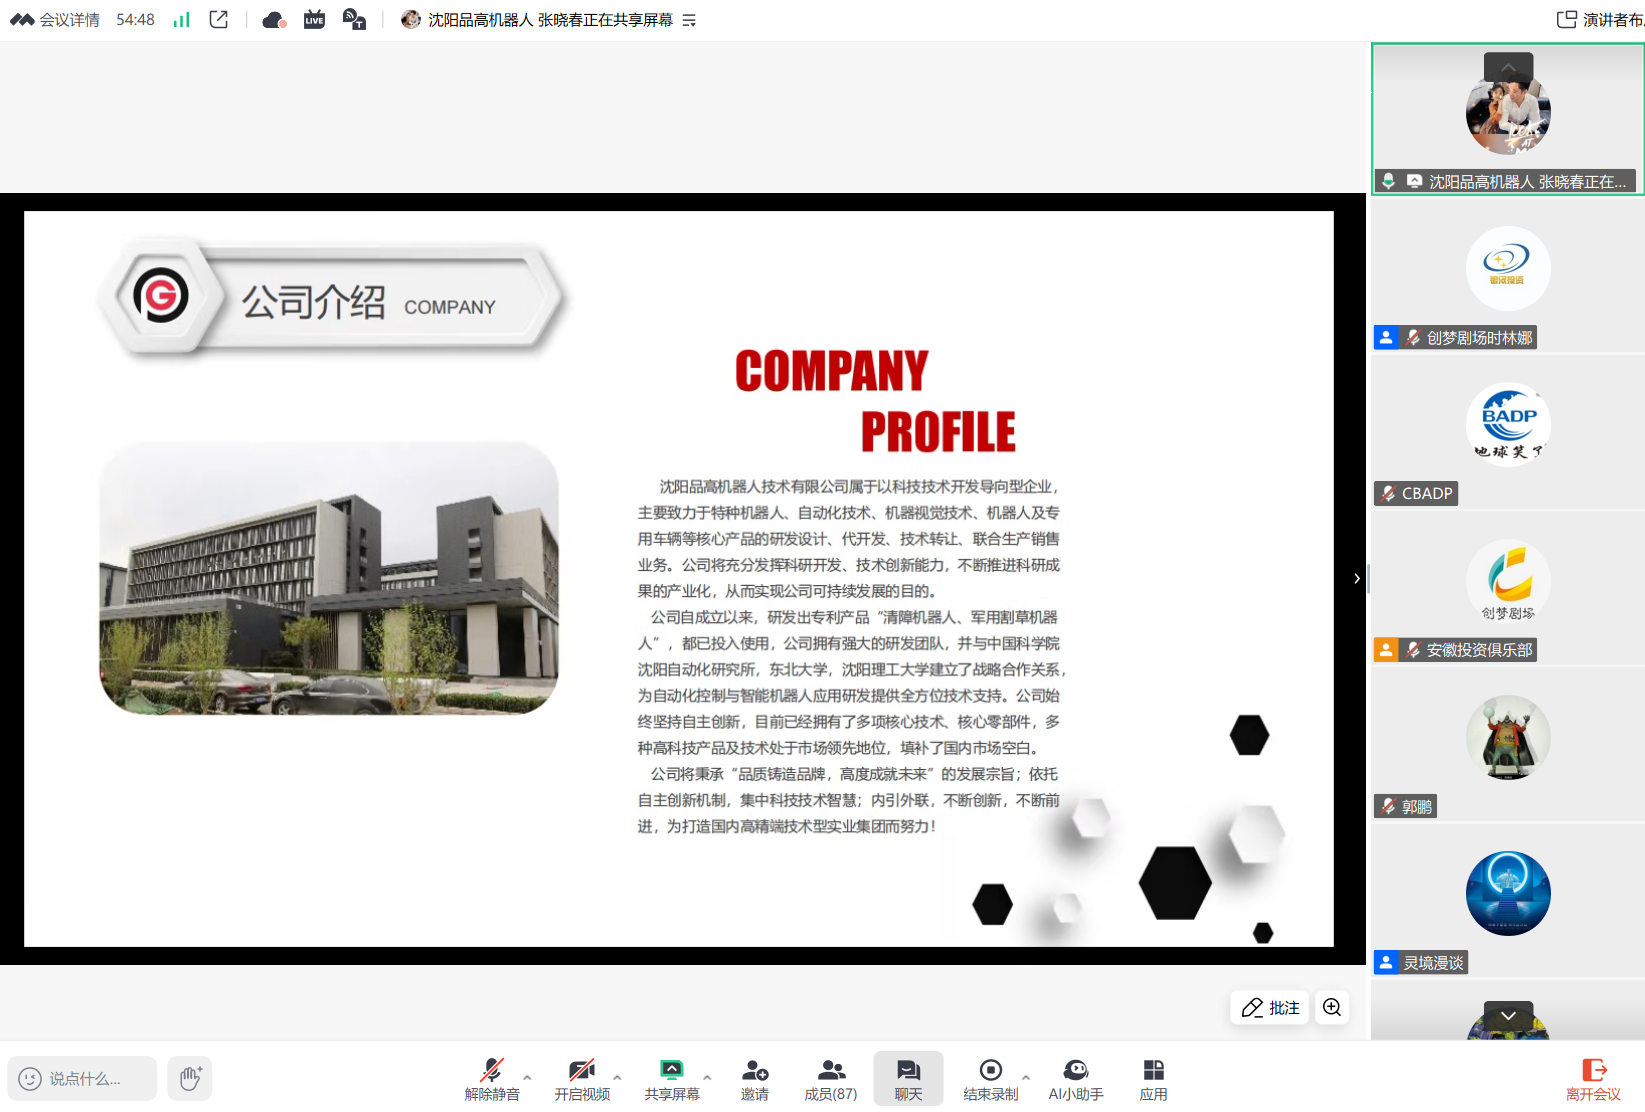Select the 沈阳品高机器人 张晓春 video tile

tap(1508, 118)
